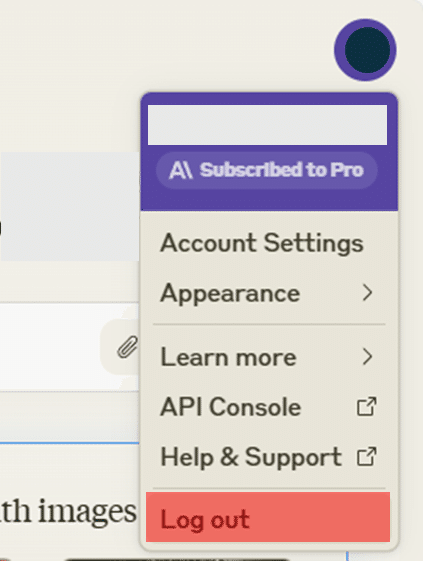This screenshot has height=561, width=423.
Task: Choose the Learn more menu item
Action: (x=269, y=357)
